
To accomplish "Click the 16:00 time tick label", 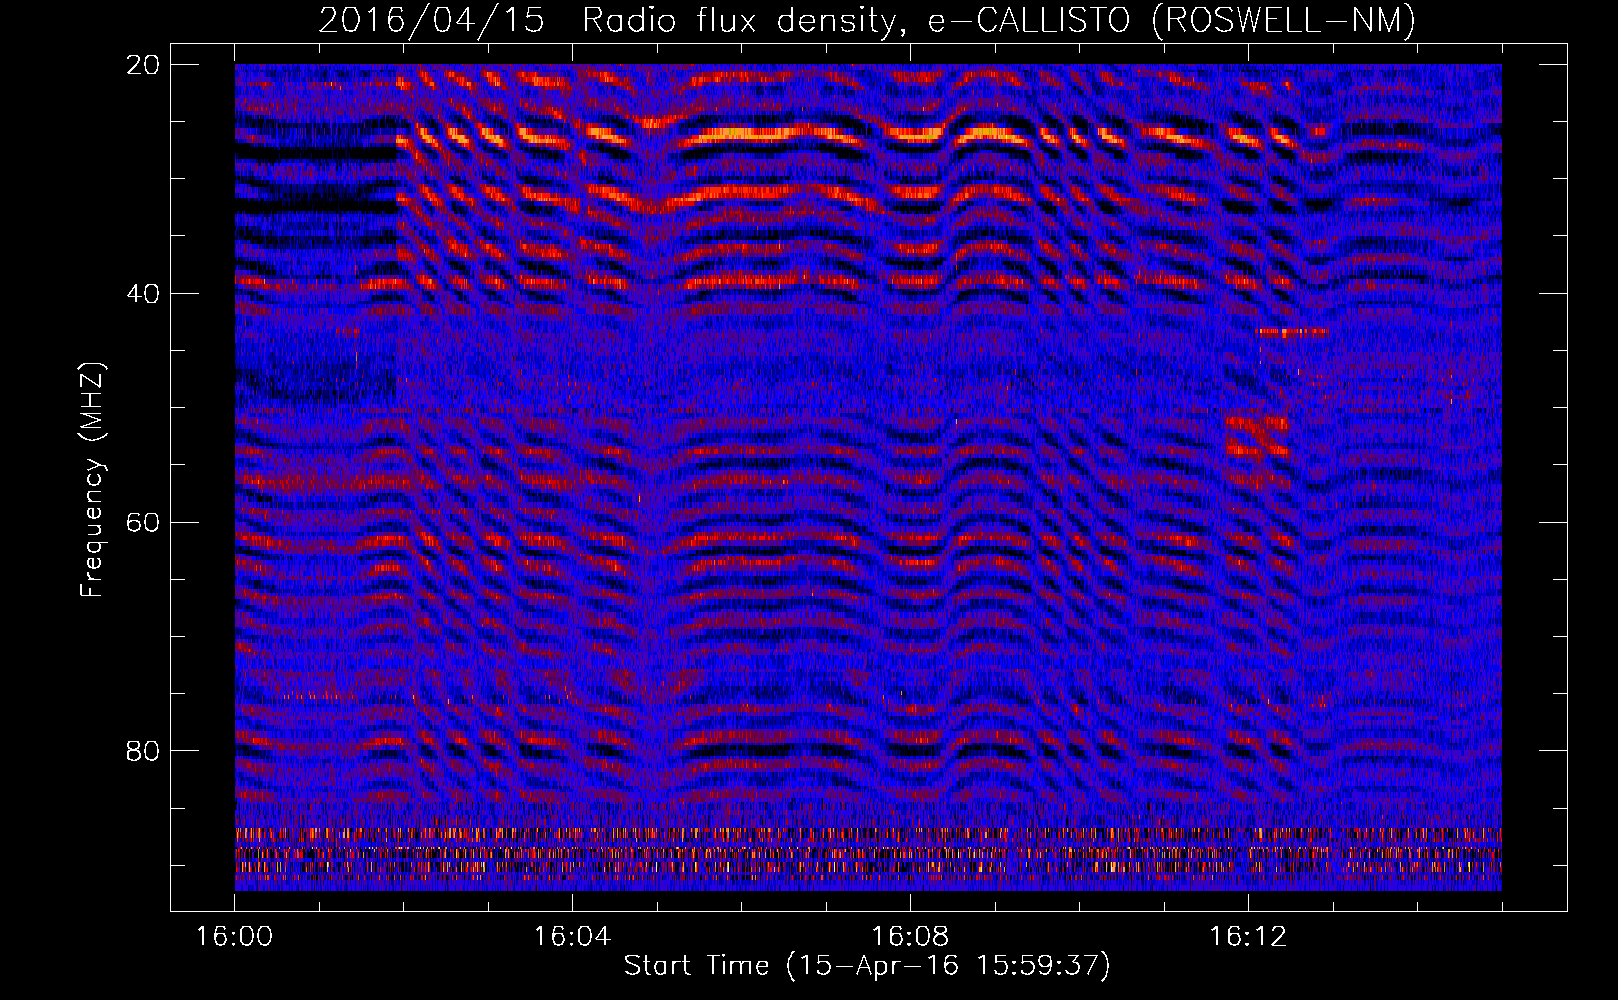I will tap(234, 937).
